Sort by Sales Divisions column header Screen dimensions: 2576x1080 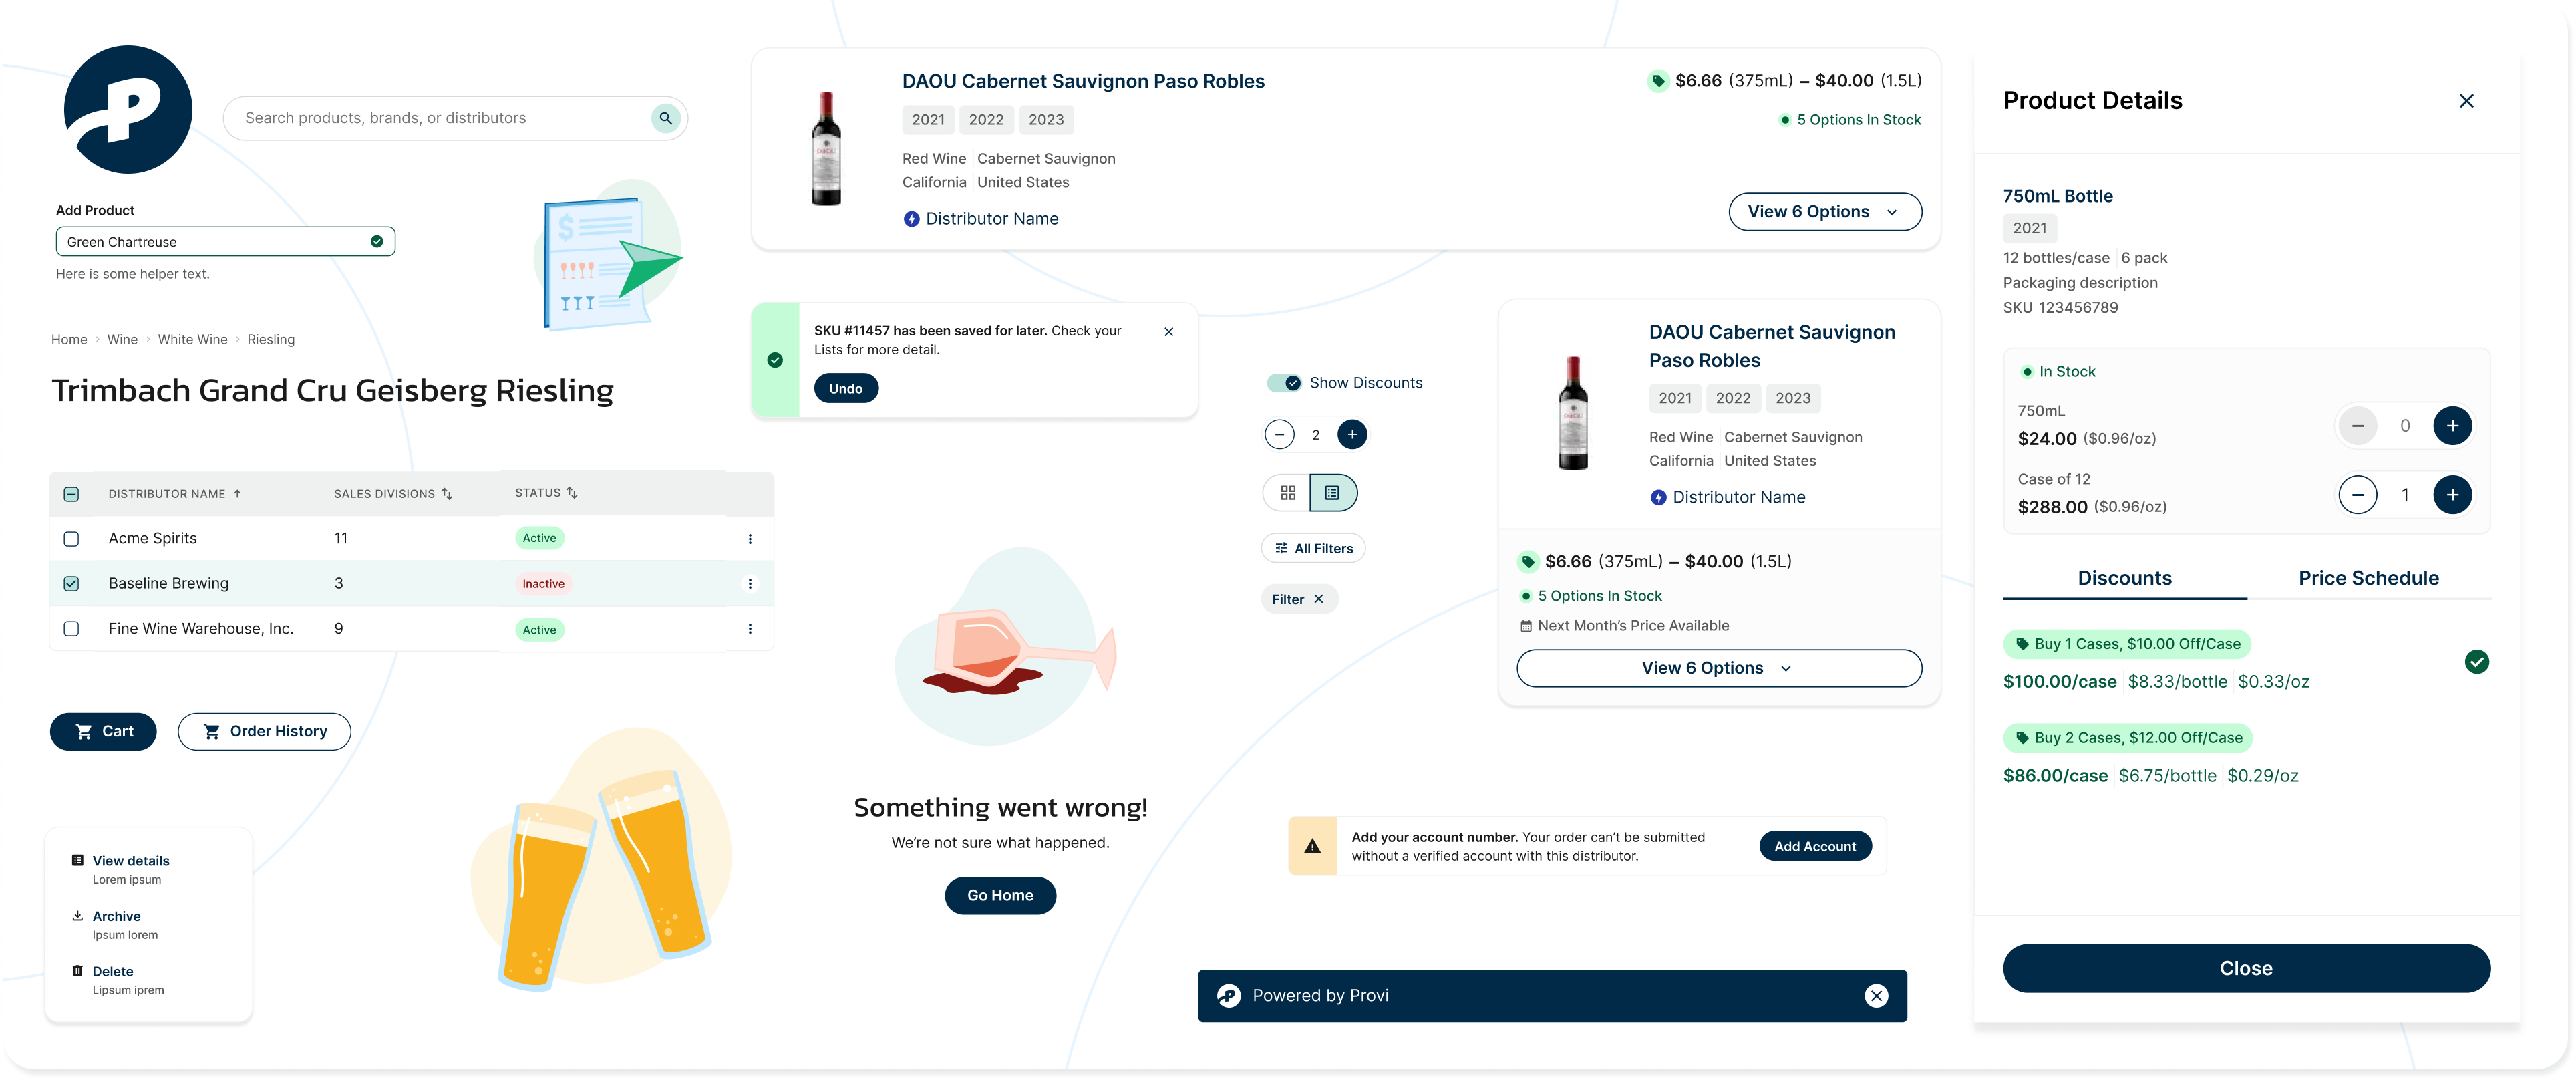393,494
